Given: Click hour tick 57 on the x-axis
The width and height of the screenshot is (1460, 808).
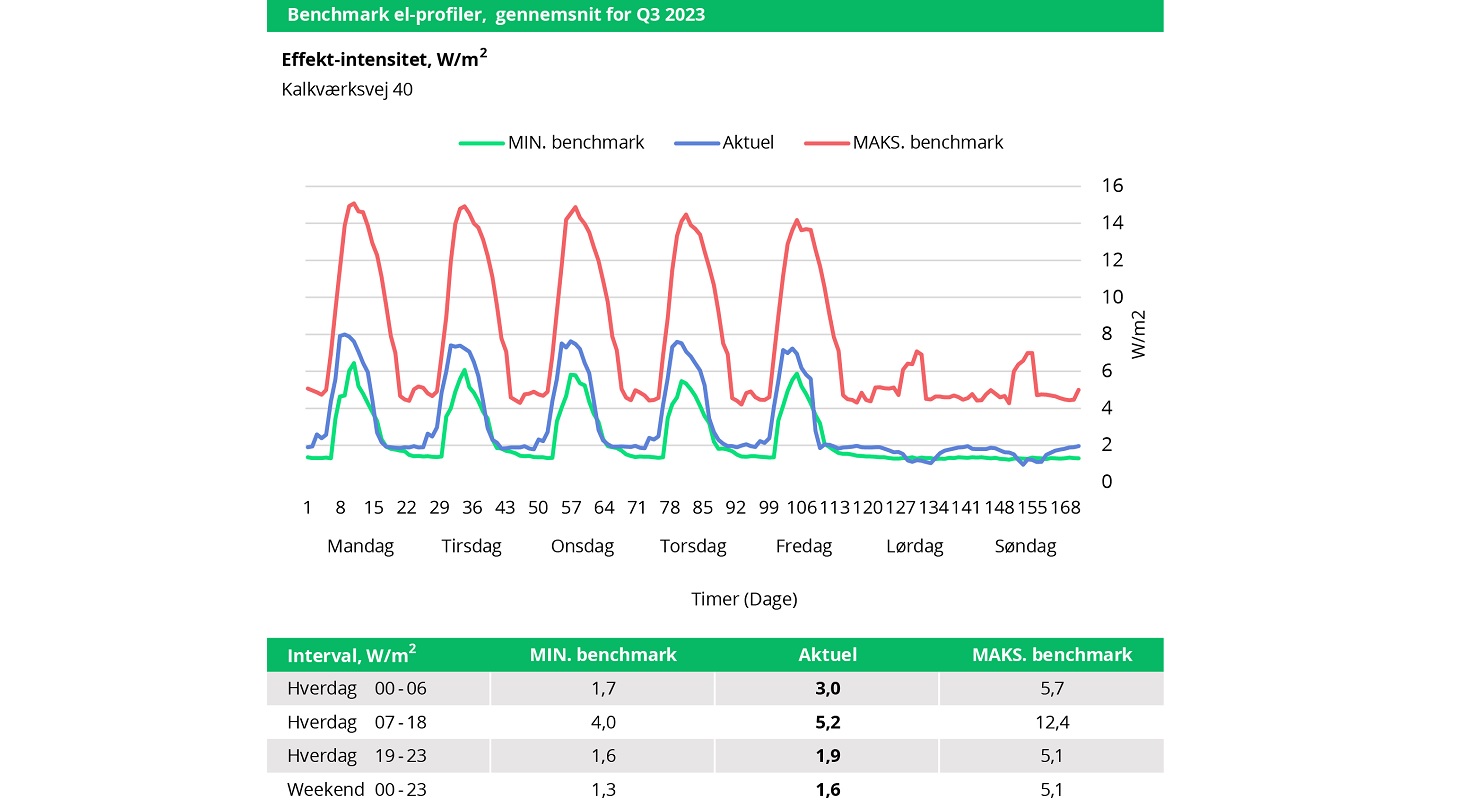Looking at the screenshot, I should pos(571,508).
